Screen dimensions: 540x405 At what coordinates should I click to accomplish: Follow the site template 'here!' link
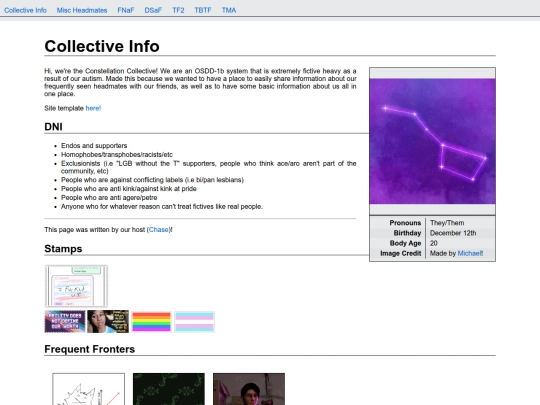pyautogui.click(x=93, y=108)
